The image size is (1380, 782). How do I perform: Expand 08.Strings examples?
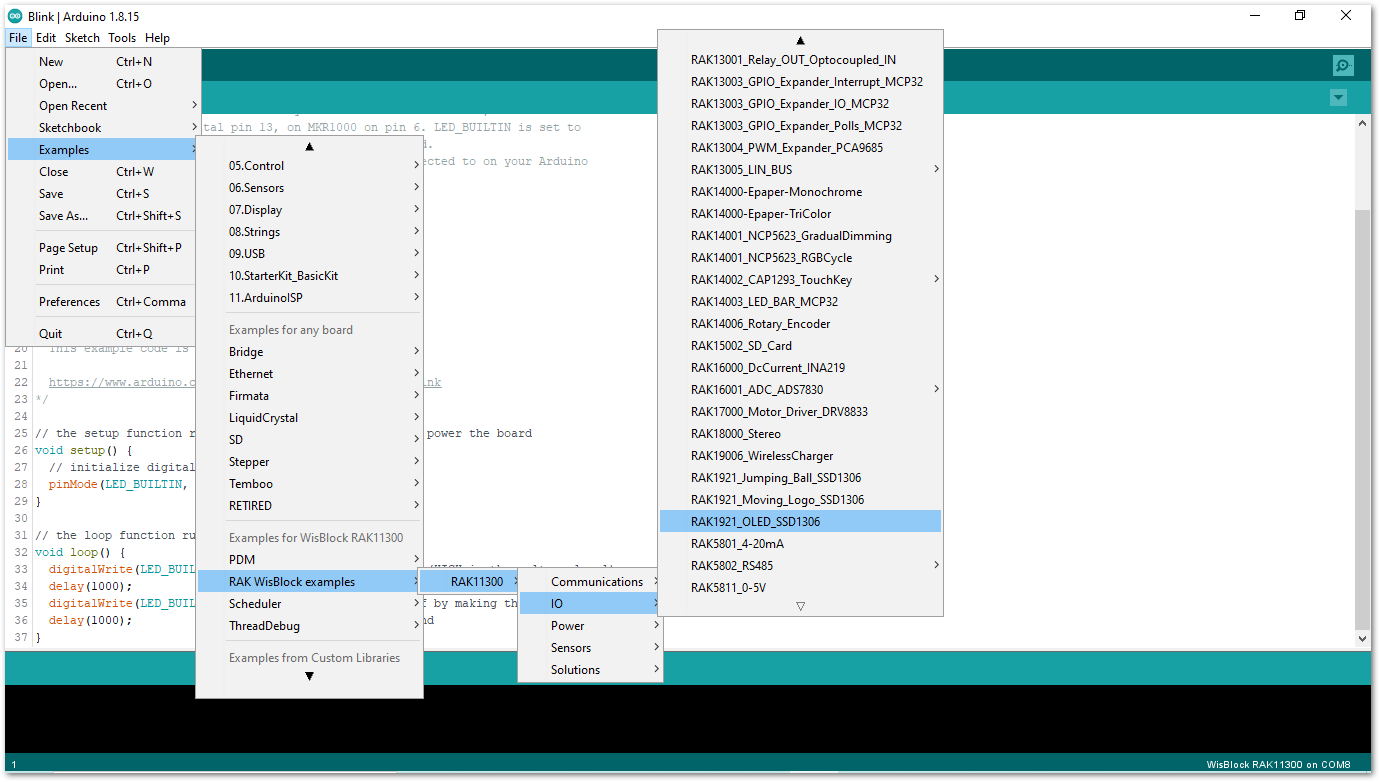[x=310, y=232]
